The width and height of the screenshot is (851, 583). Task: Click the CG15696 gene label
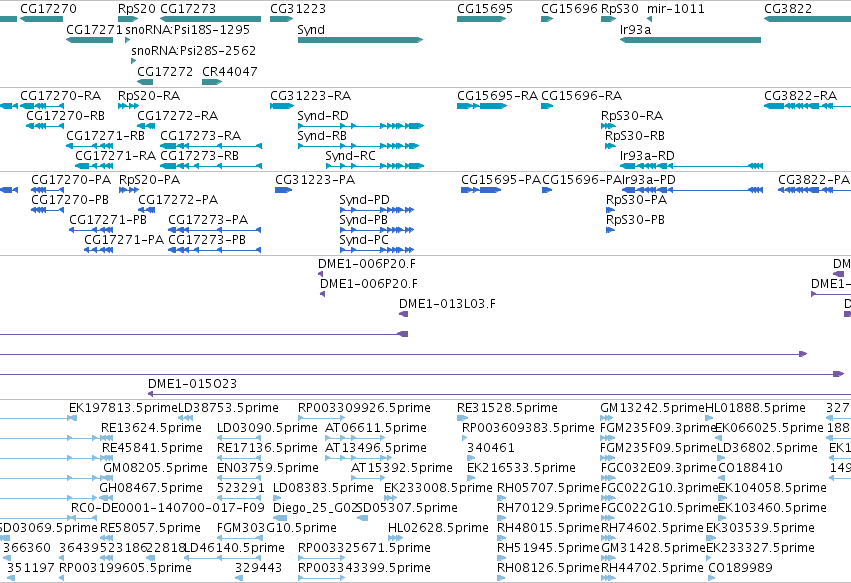(569, 9)
